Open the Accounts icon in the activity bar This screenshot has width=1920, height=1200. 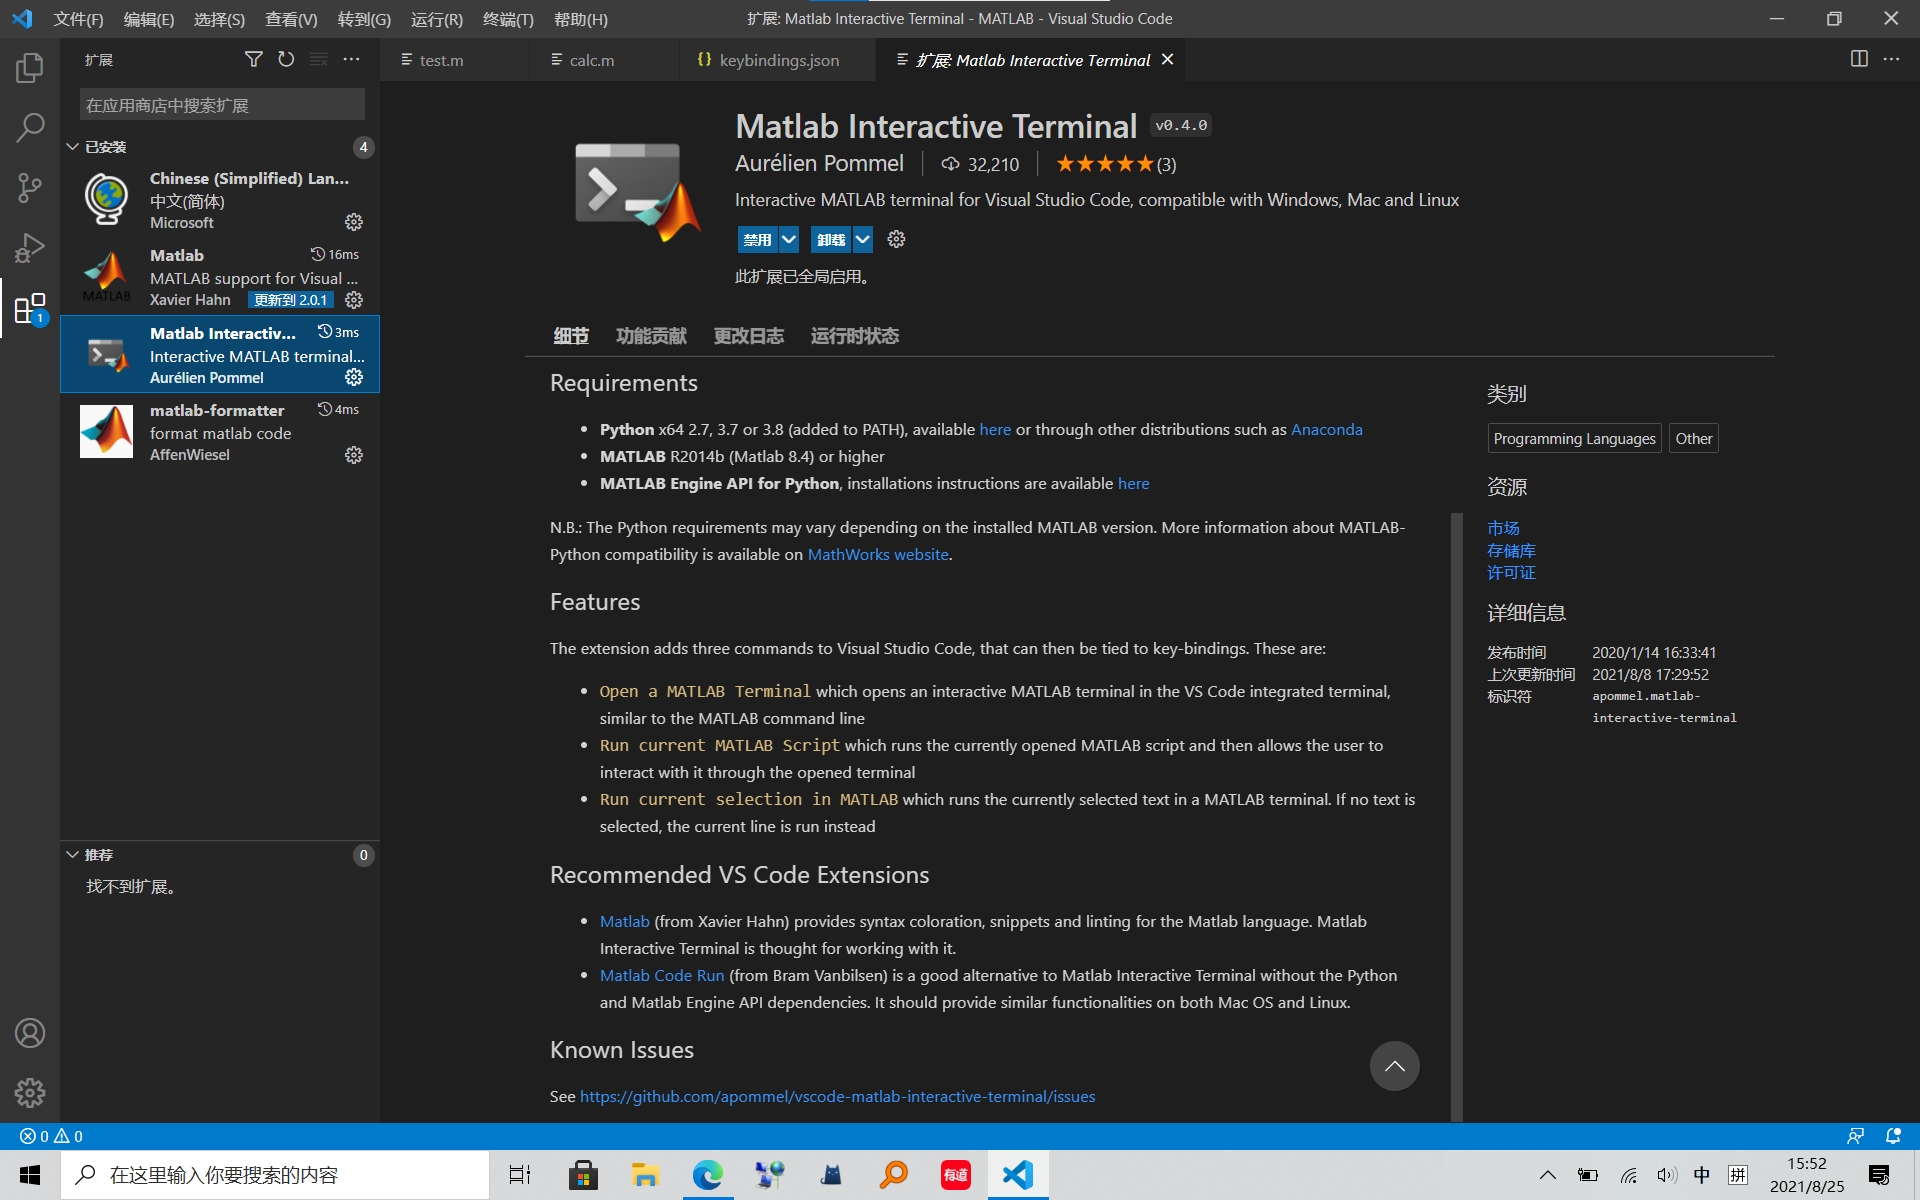click(30, 1033)
